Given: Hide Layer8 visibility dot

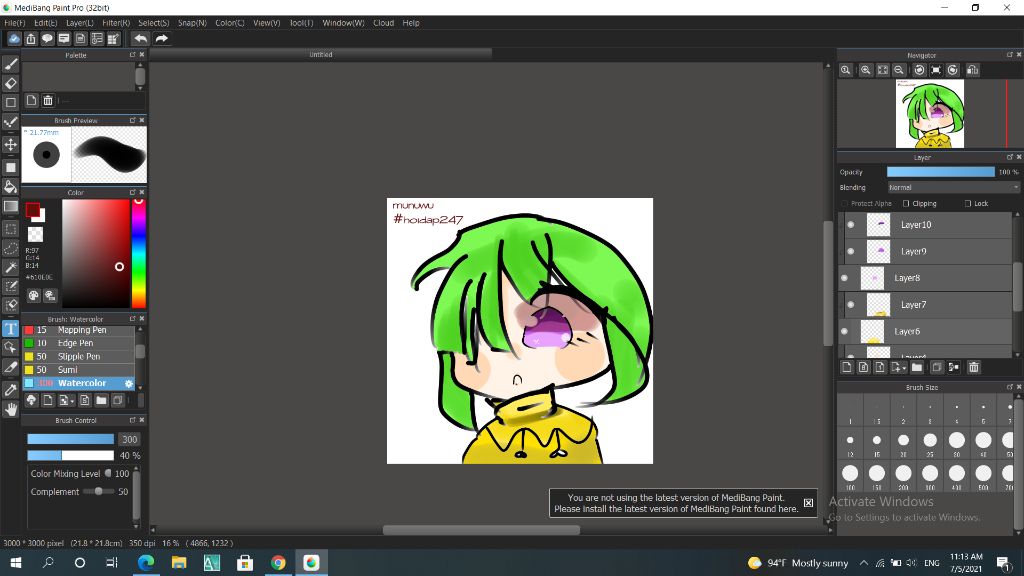Looking at the screenshot, I should tap(844, 278).
